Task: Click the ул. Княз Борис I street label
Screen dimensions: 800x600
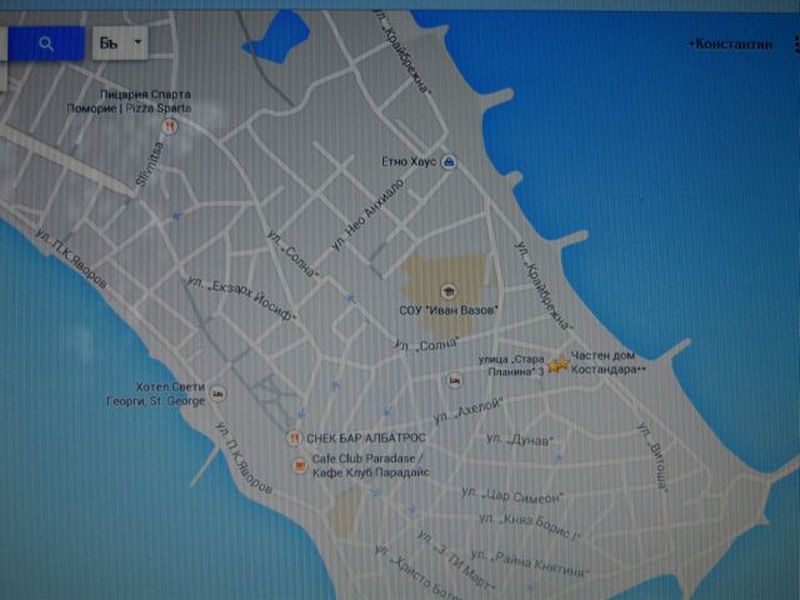Action: [530, 526]
